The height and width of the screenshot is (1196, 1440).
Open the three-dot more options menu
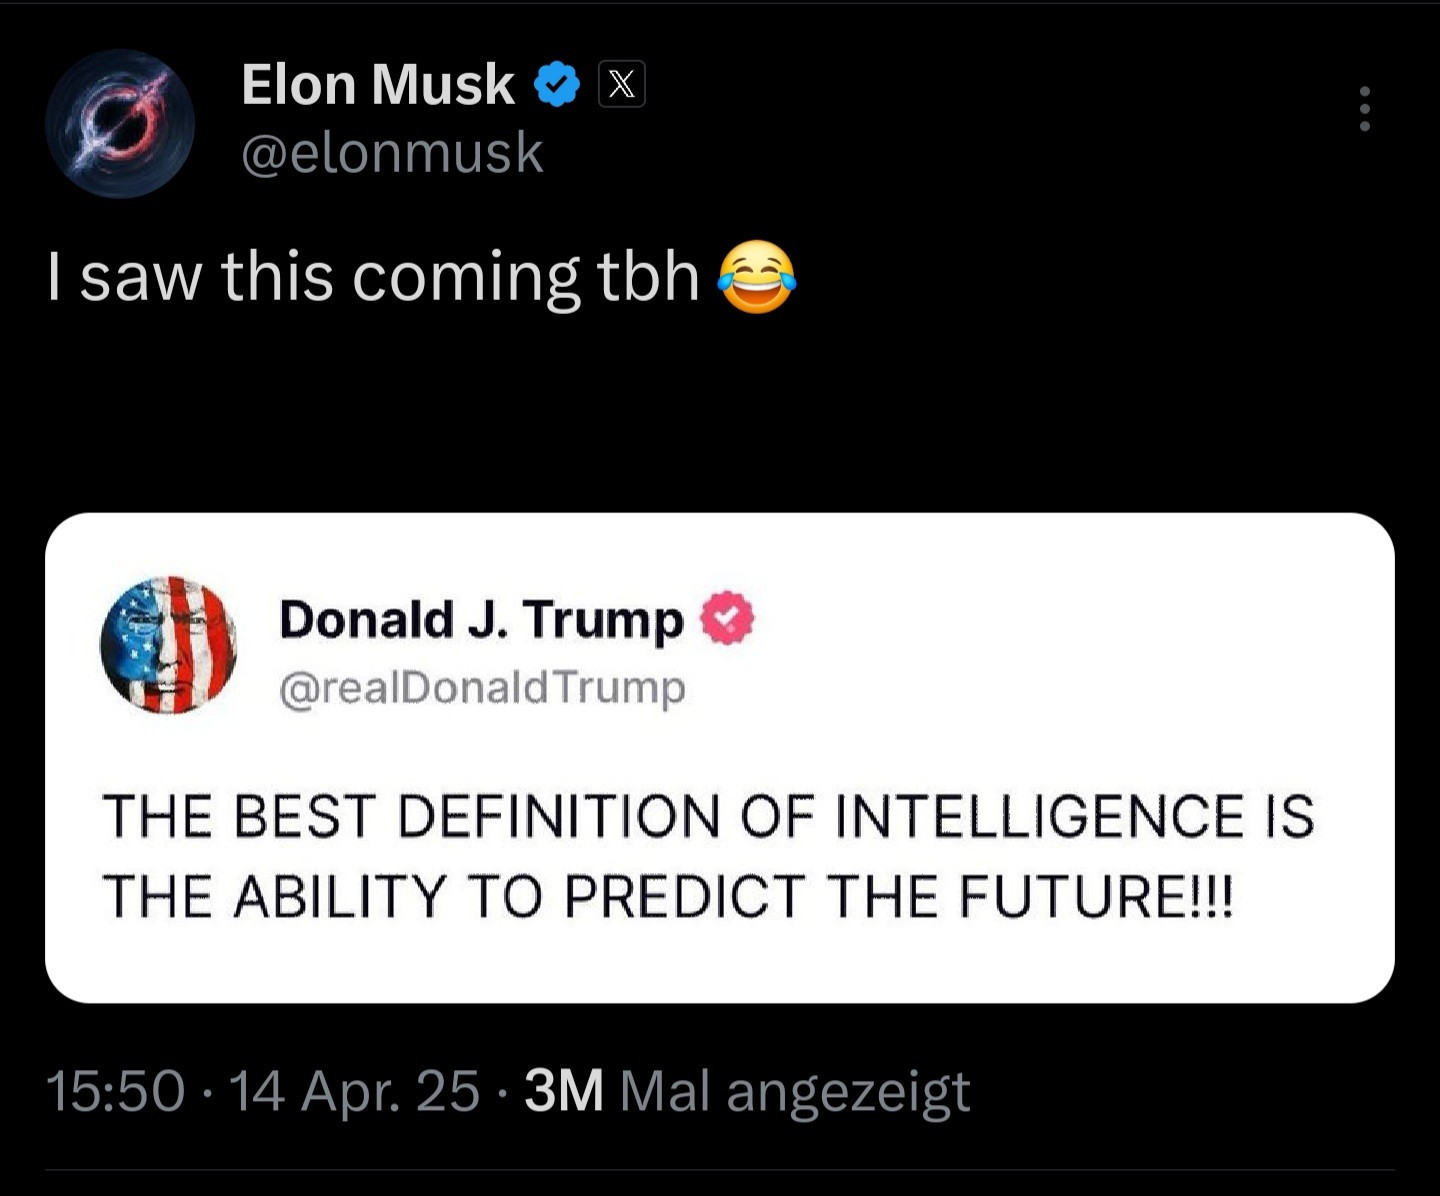(x=1364, y=108)
